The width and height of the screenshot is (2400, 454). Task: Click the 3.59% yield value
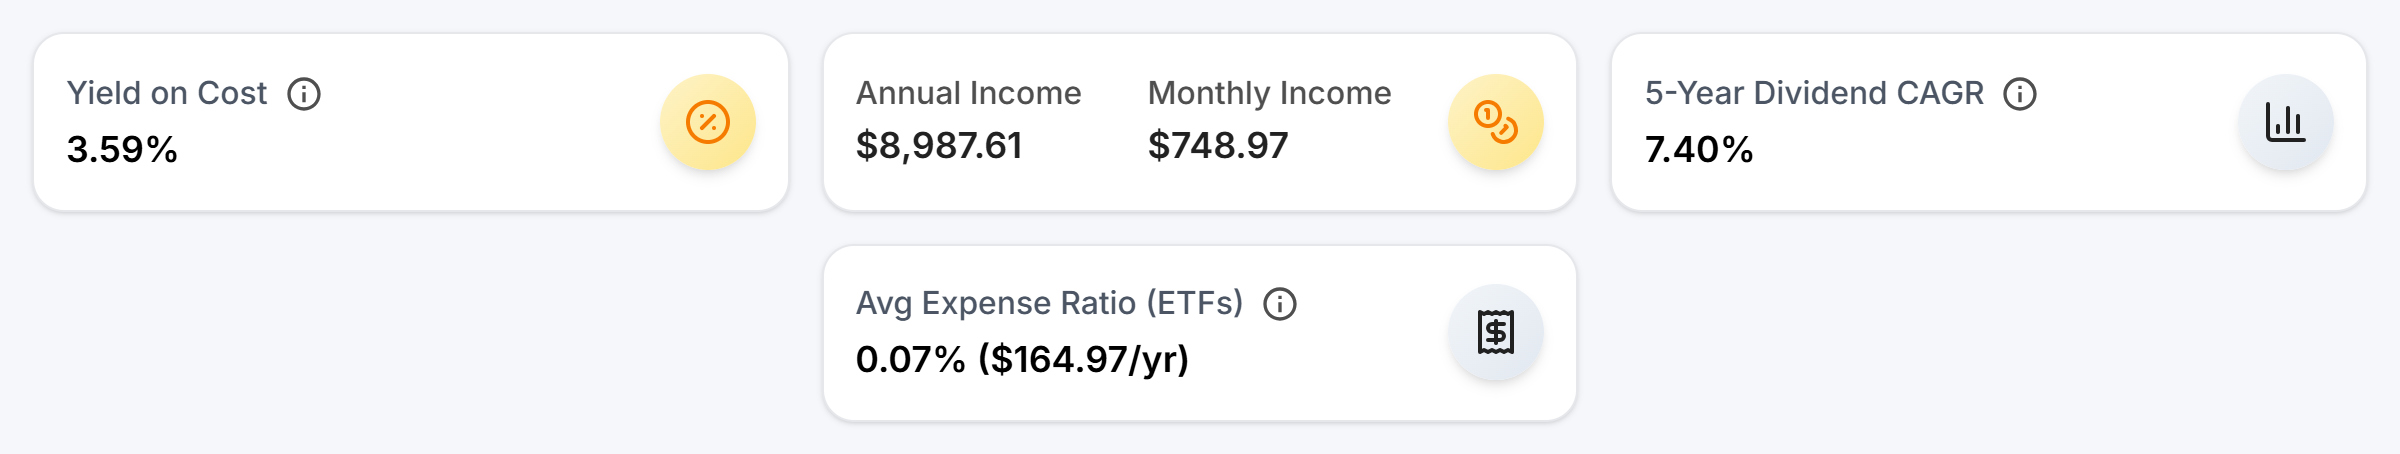(x=122, y=149)
